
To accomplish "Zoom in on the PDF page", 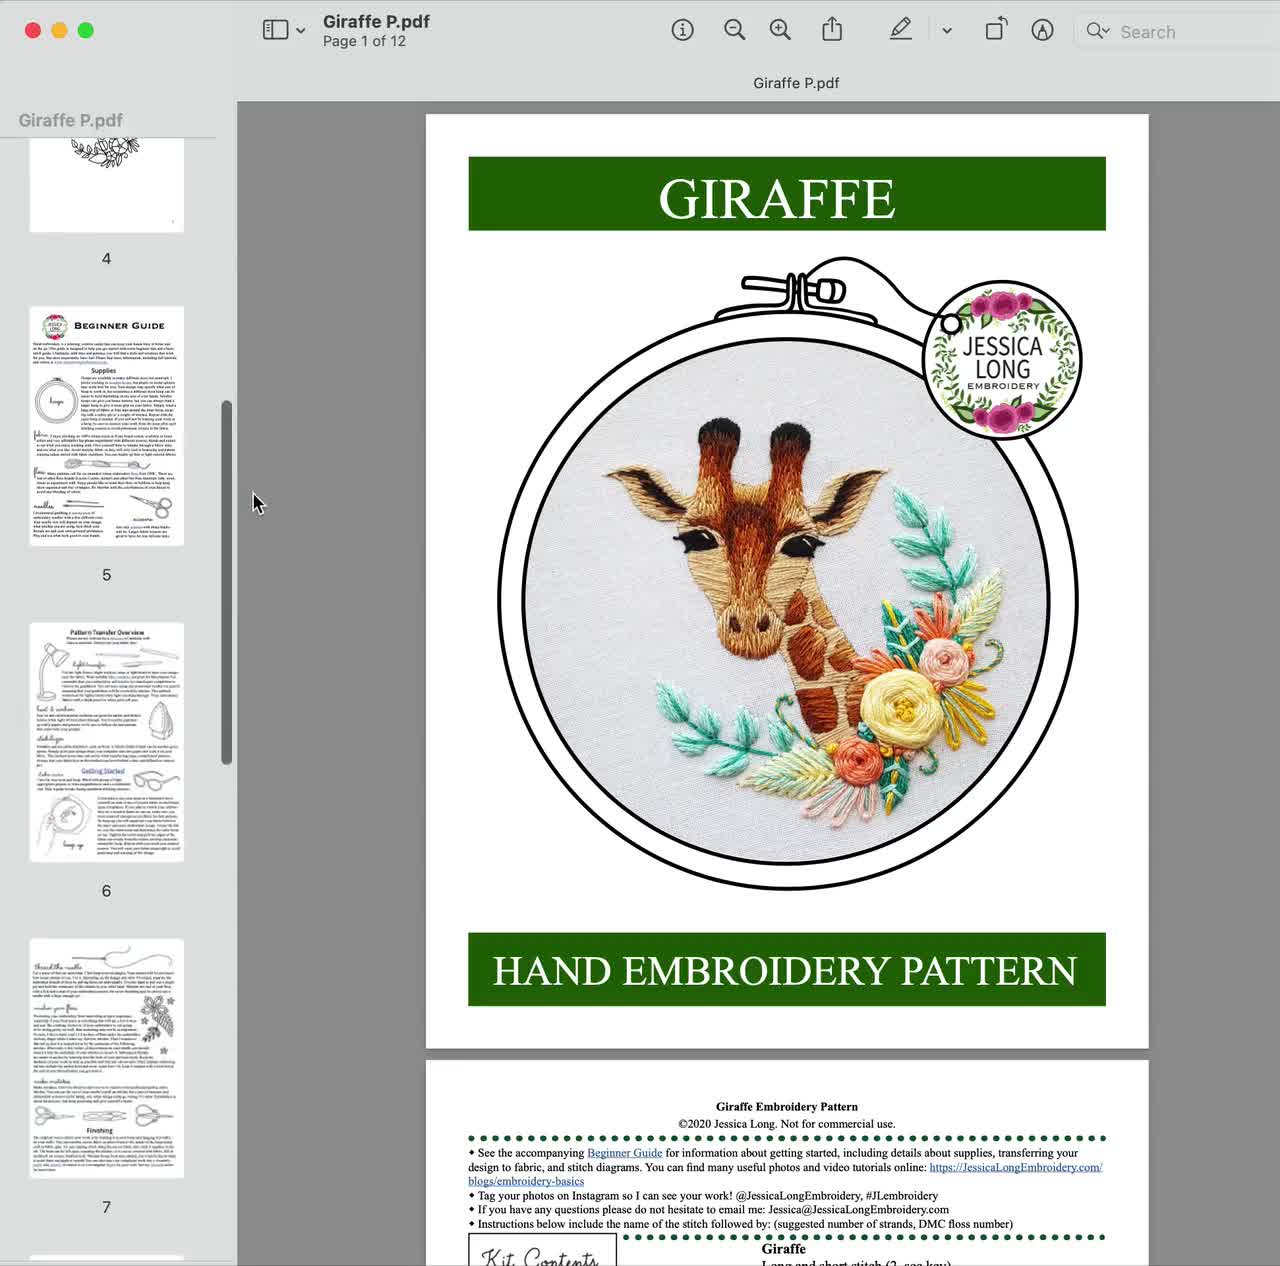I will (x=780, y=30).
